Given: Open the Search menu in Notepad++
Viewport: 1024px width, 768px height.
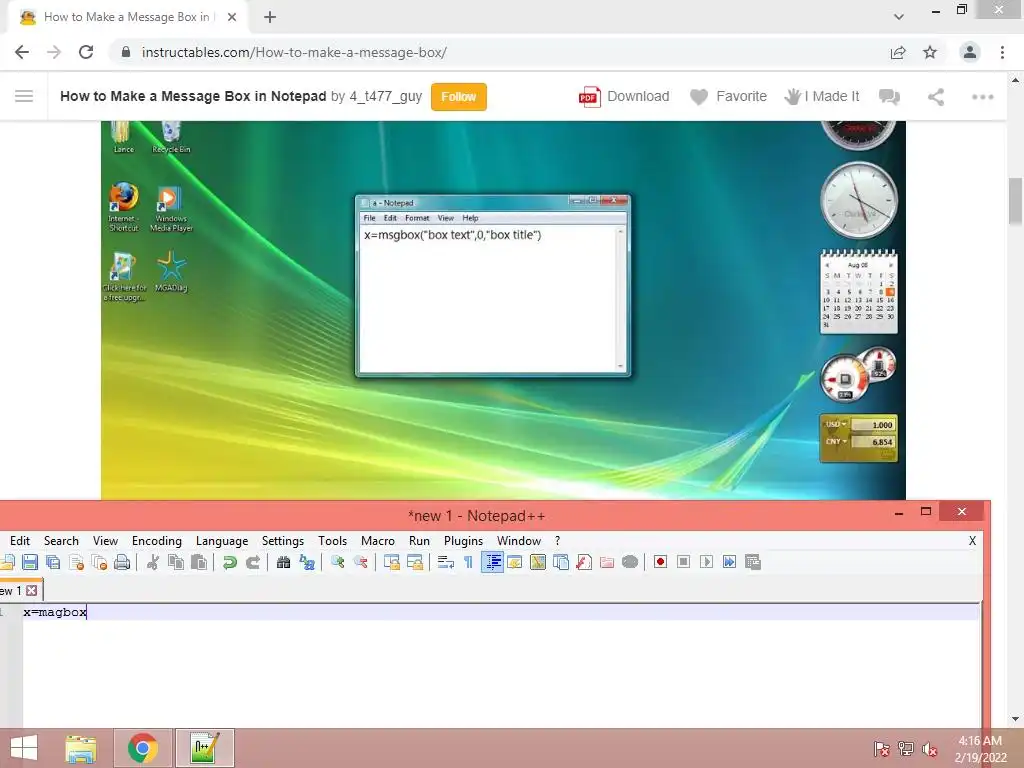Looking at the screenshot, I should [61, 541].
